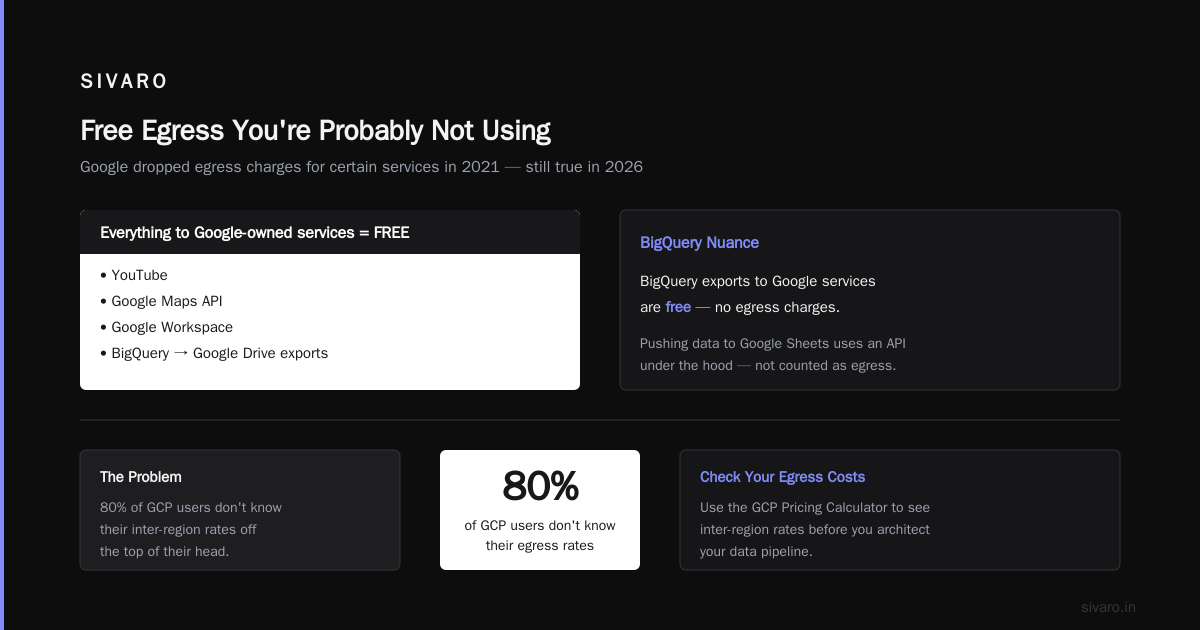
Task: Click 'their egress rates' caption line
Action: tap(540, 545)
